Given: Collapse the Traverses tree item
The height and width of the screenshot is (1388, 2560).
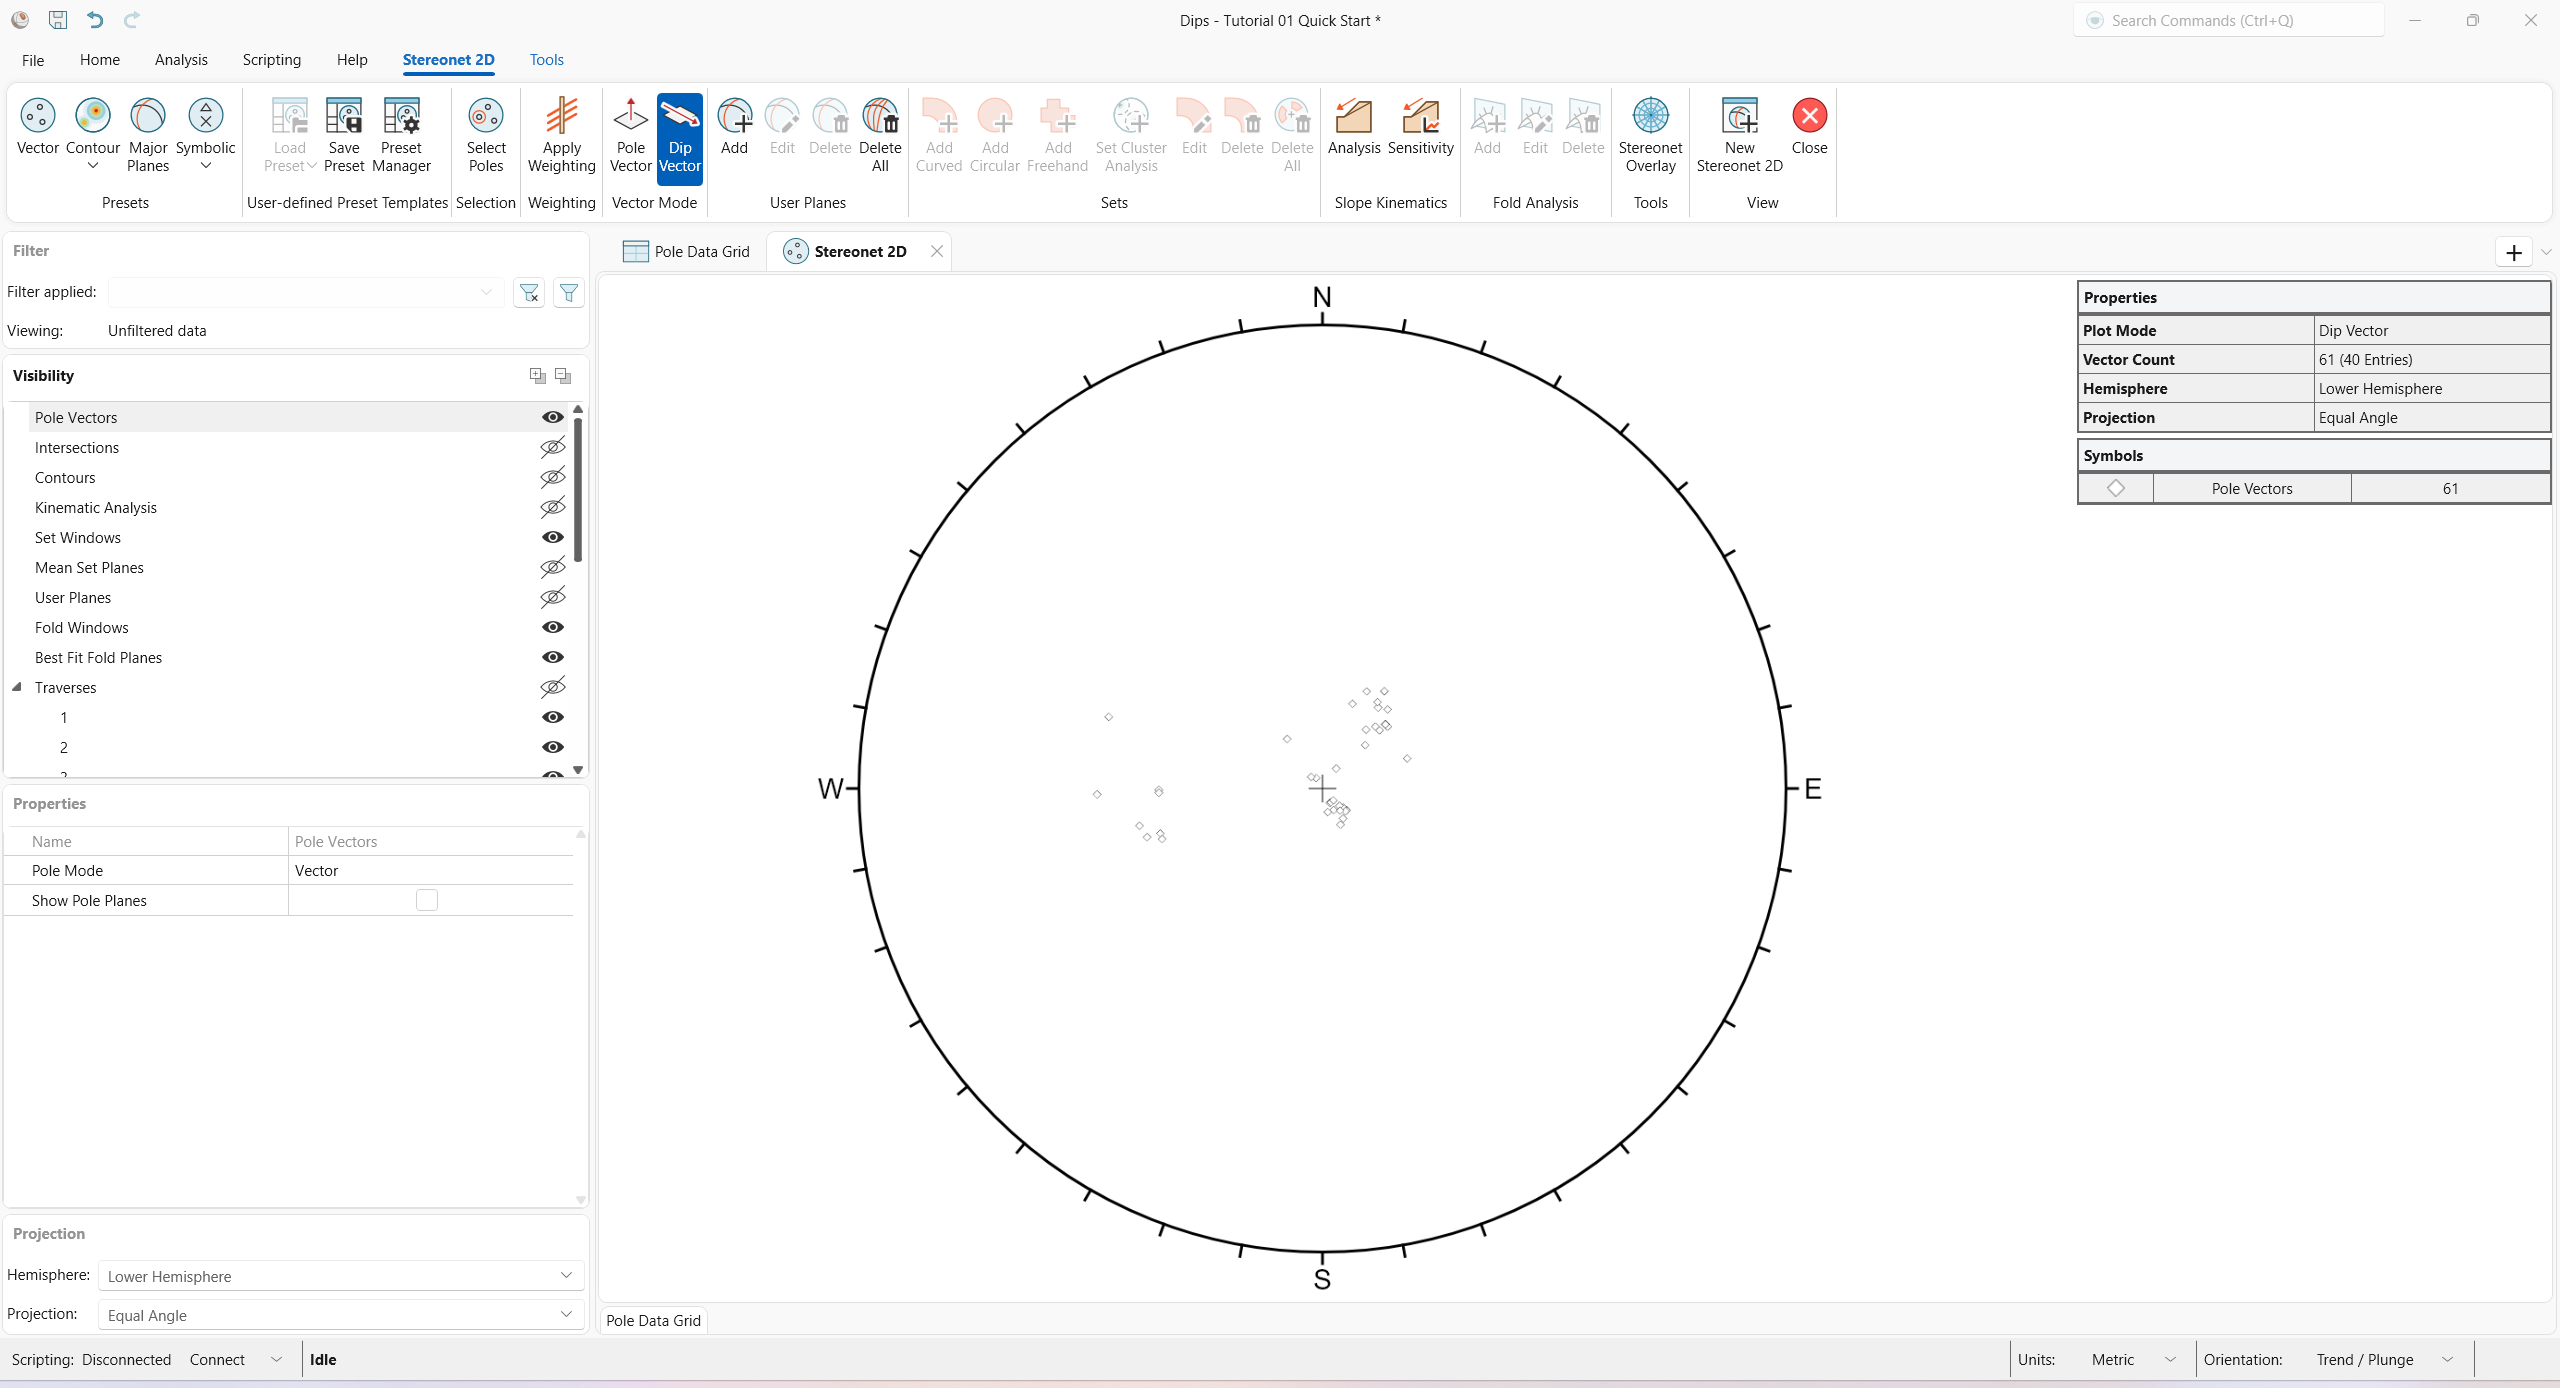Looking at the screenshot, I should [16, 687].
